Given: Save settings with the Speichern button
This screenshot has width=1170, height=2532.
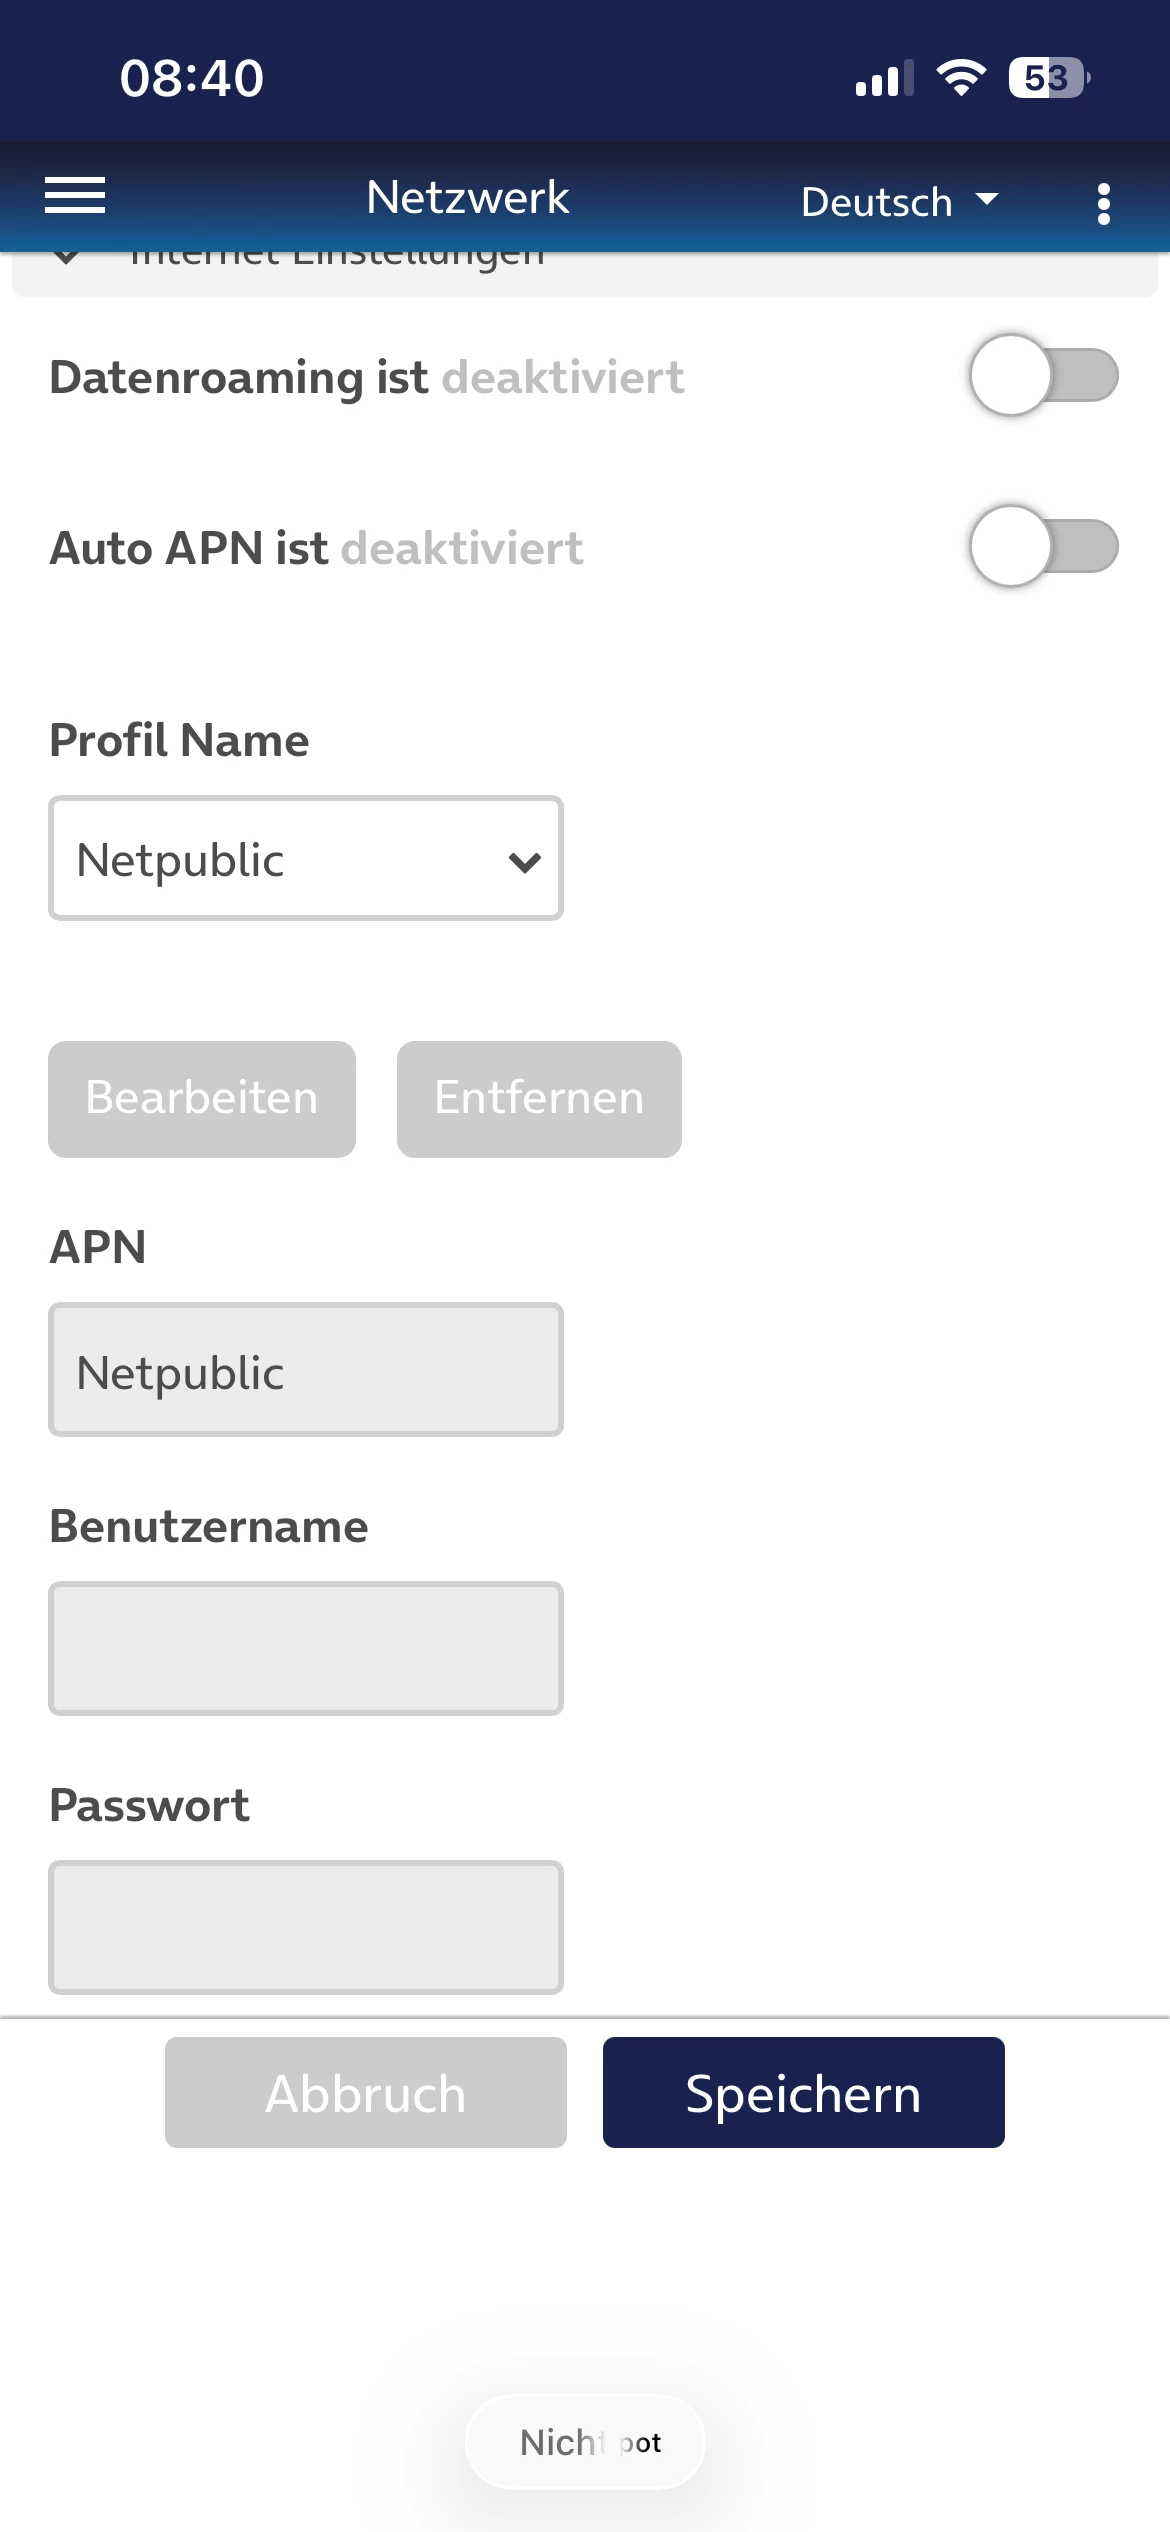Looking at the screenshot, I should pos(803,2092).
